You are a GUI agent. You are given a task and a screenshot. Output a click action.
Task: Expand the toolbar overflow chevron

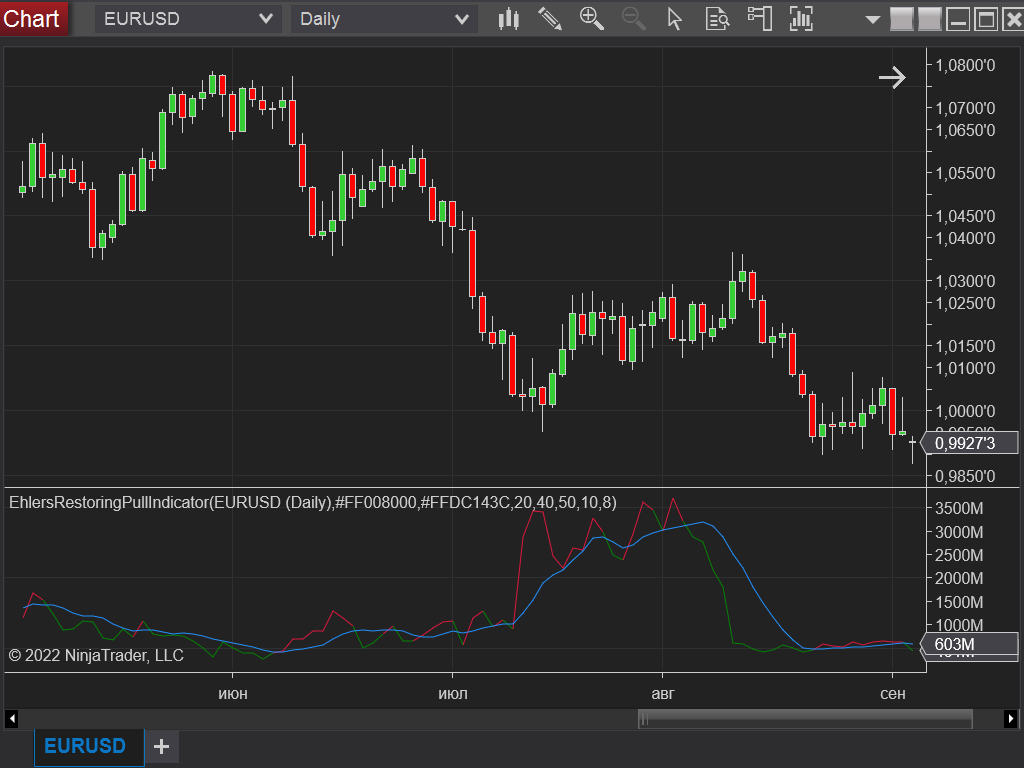tap(872, 18)
